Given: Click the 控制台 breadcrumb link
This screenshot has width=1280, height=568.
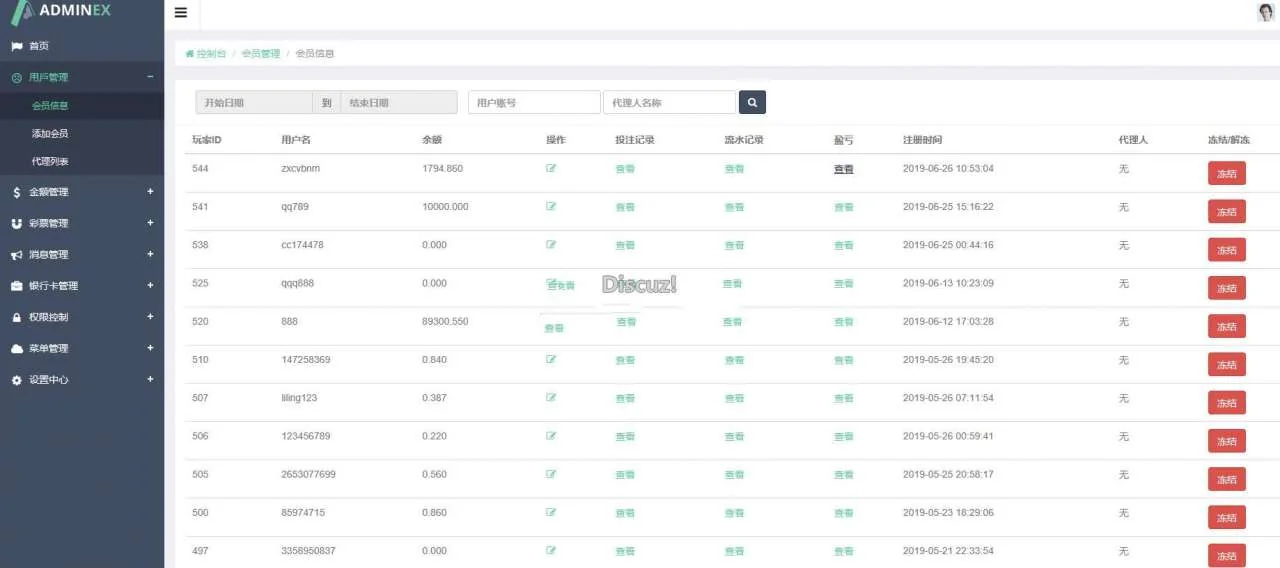Looking at the screenshot, I should (211, 54).
